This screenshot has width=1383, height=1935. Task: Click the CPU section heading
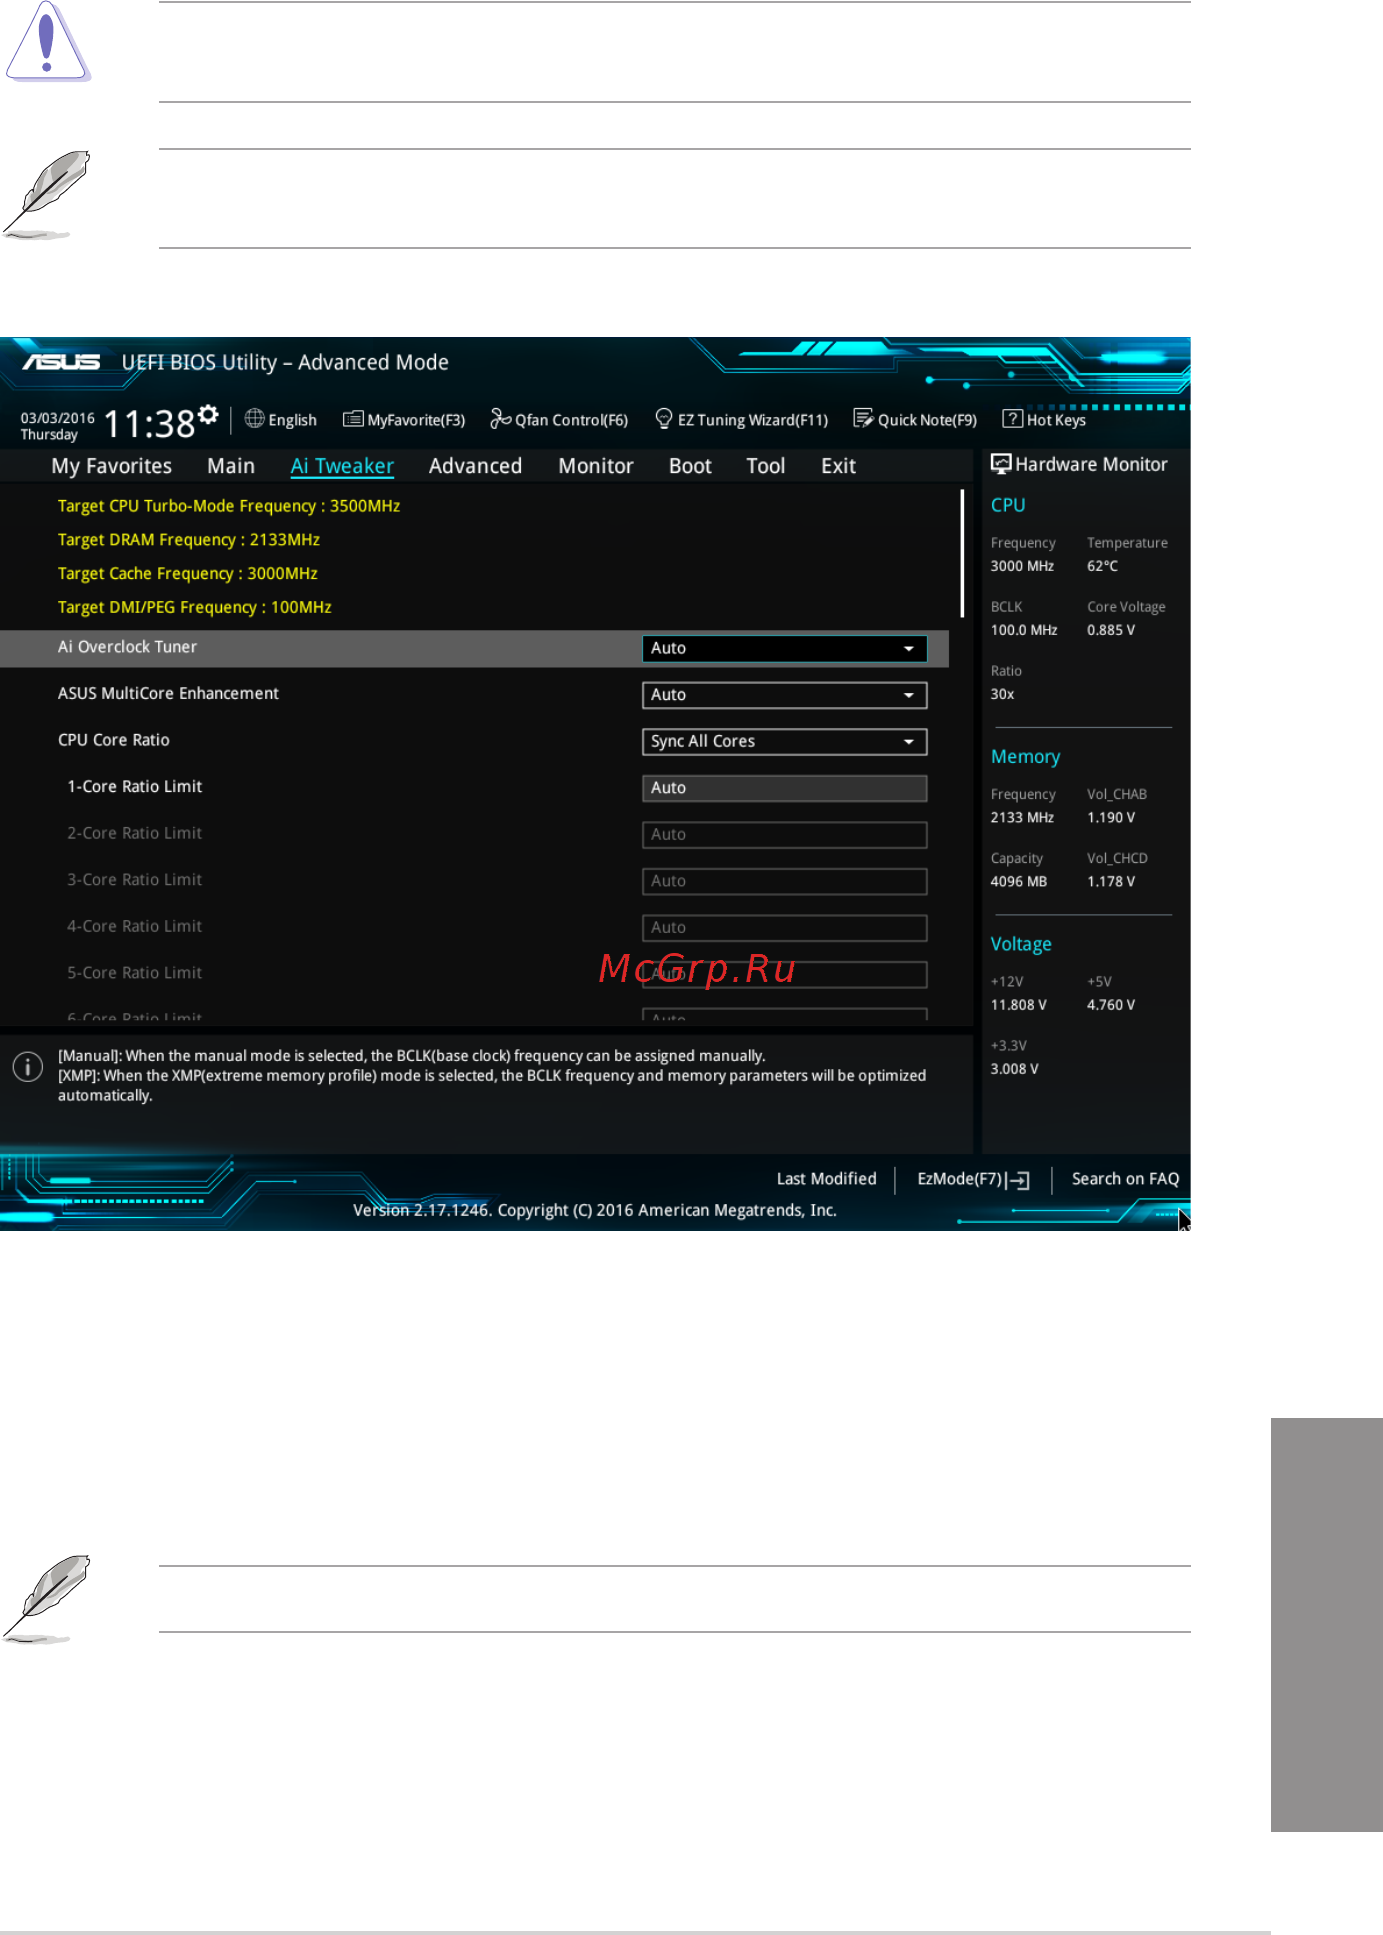pos(1008,505)
